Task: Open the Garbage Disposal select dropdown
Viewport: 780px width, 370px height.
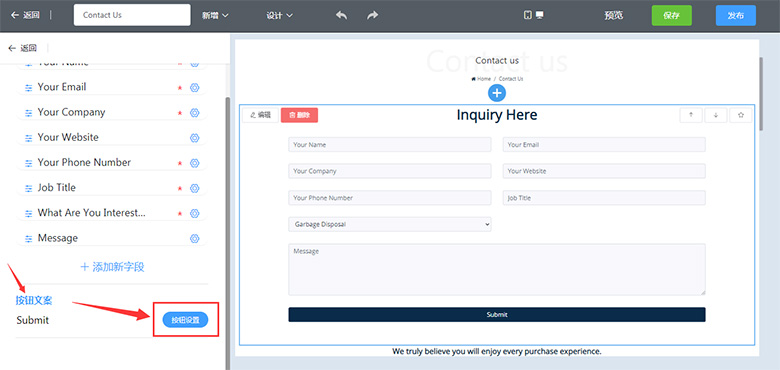Action: coord(390,224)
